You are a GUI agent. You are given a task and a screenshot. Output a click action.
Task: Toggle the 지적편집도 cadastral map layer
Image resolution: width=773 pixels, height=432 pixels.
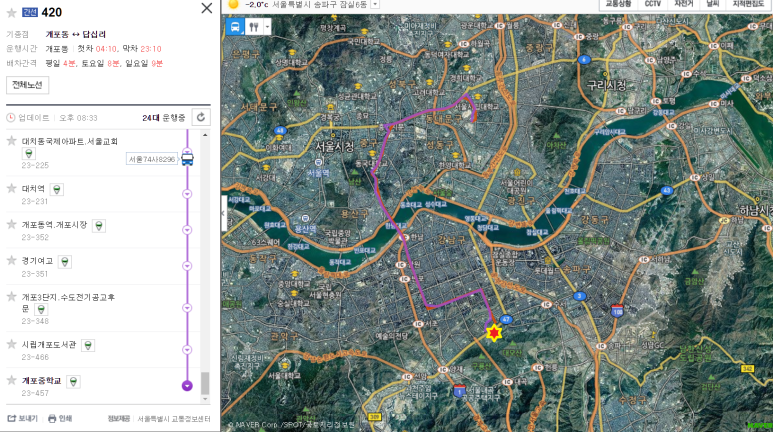tap(748, 4)
